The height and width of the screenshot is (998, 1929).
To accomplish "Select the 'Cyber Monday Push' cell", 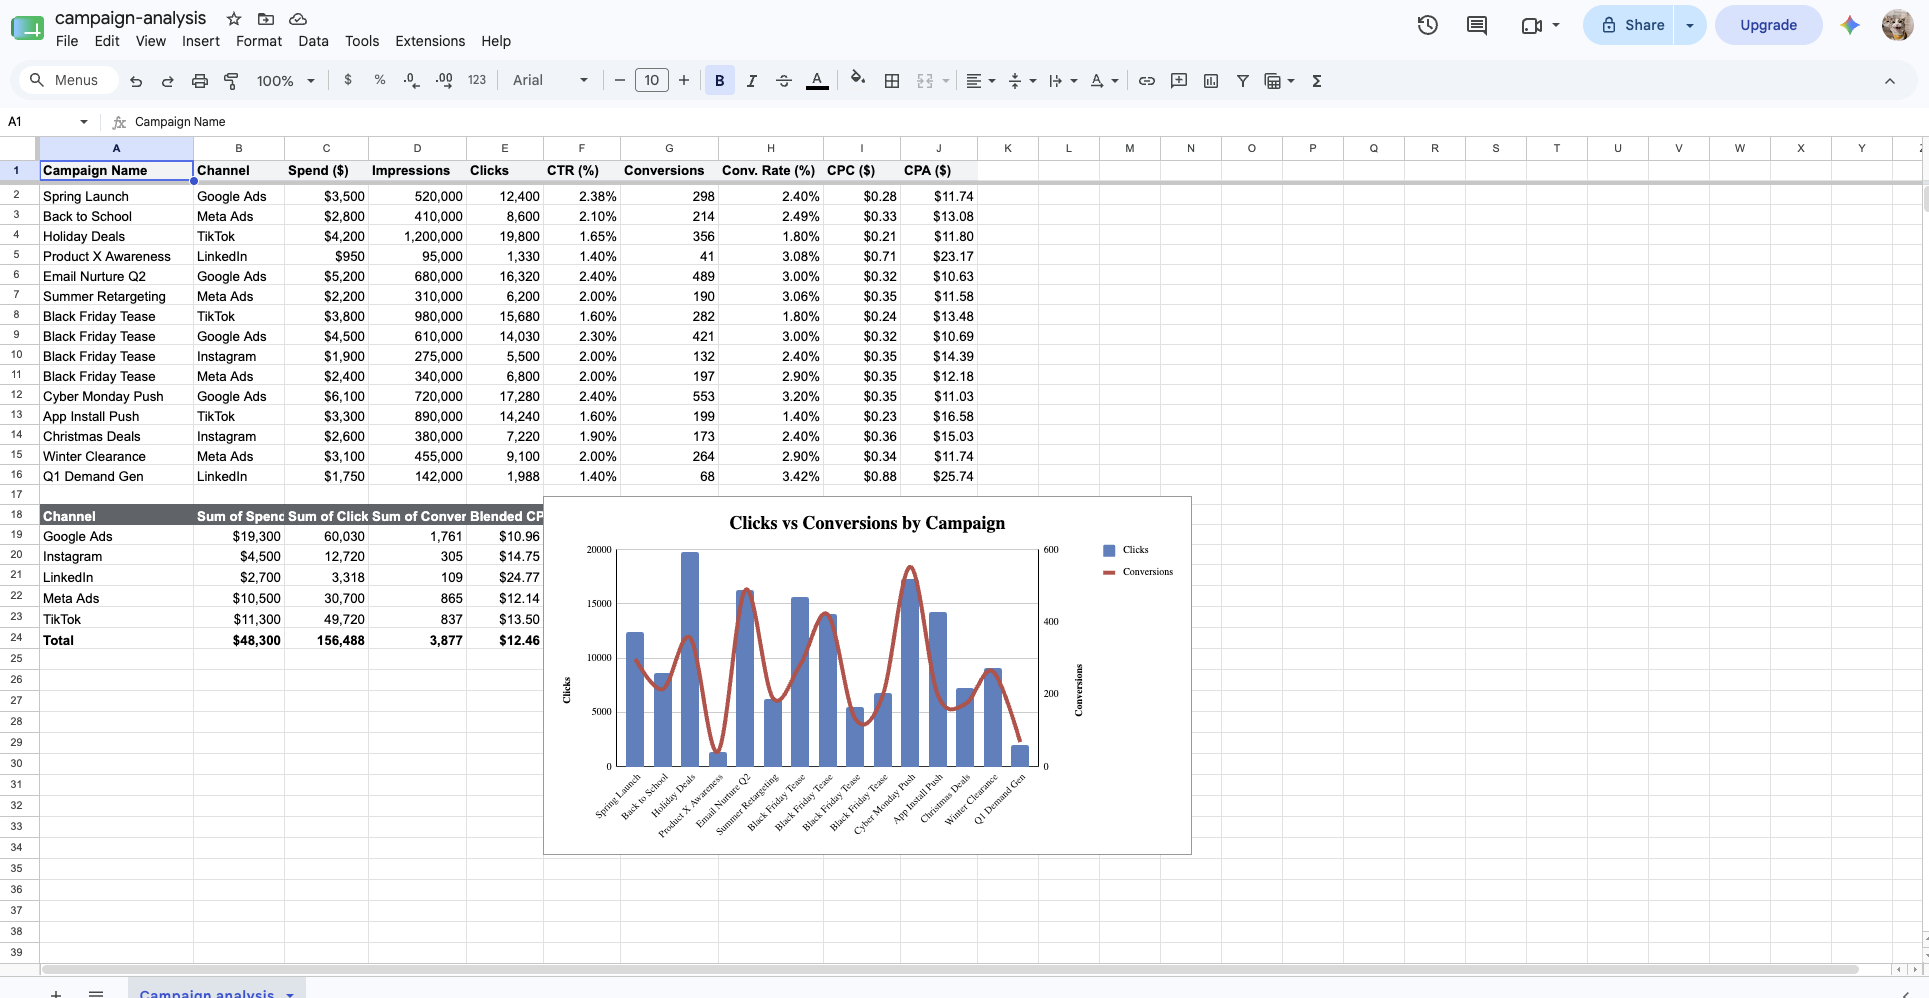I will (116, 396).
